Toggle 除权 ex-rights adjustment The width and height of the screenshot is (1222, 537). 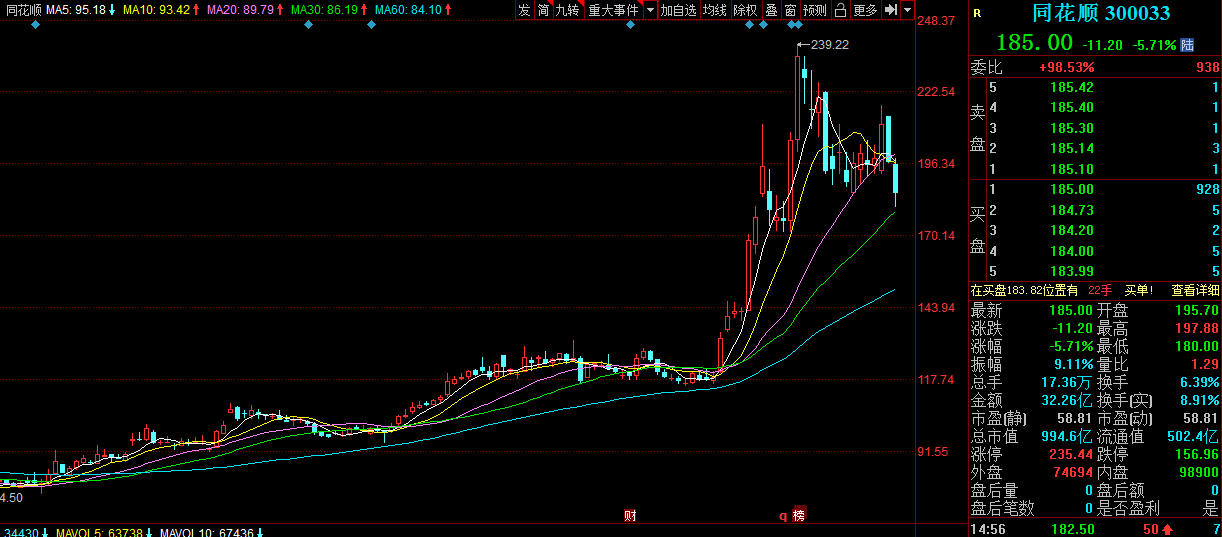[x=745, y=10]
